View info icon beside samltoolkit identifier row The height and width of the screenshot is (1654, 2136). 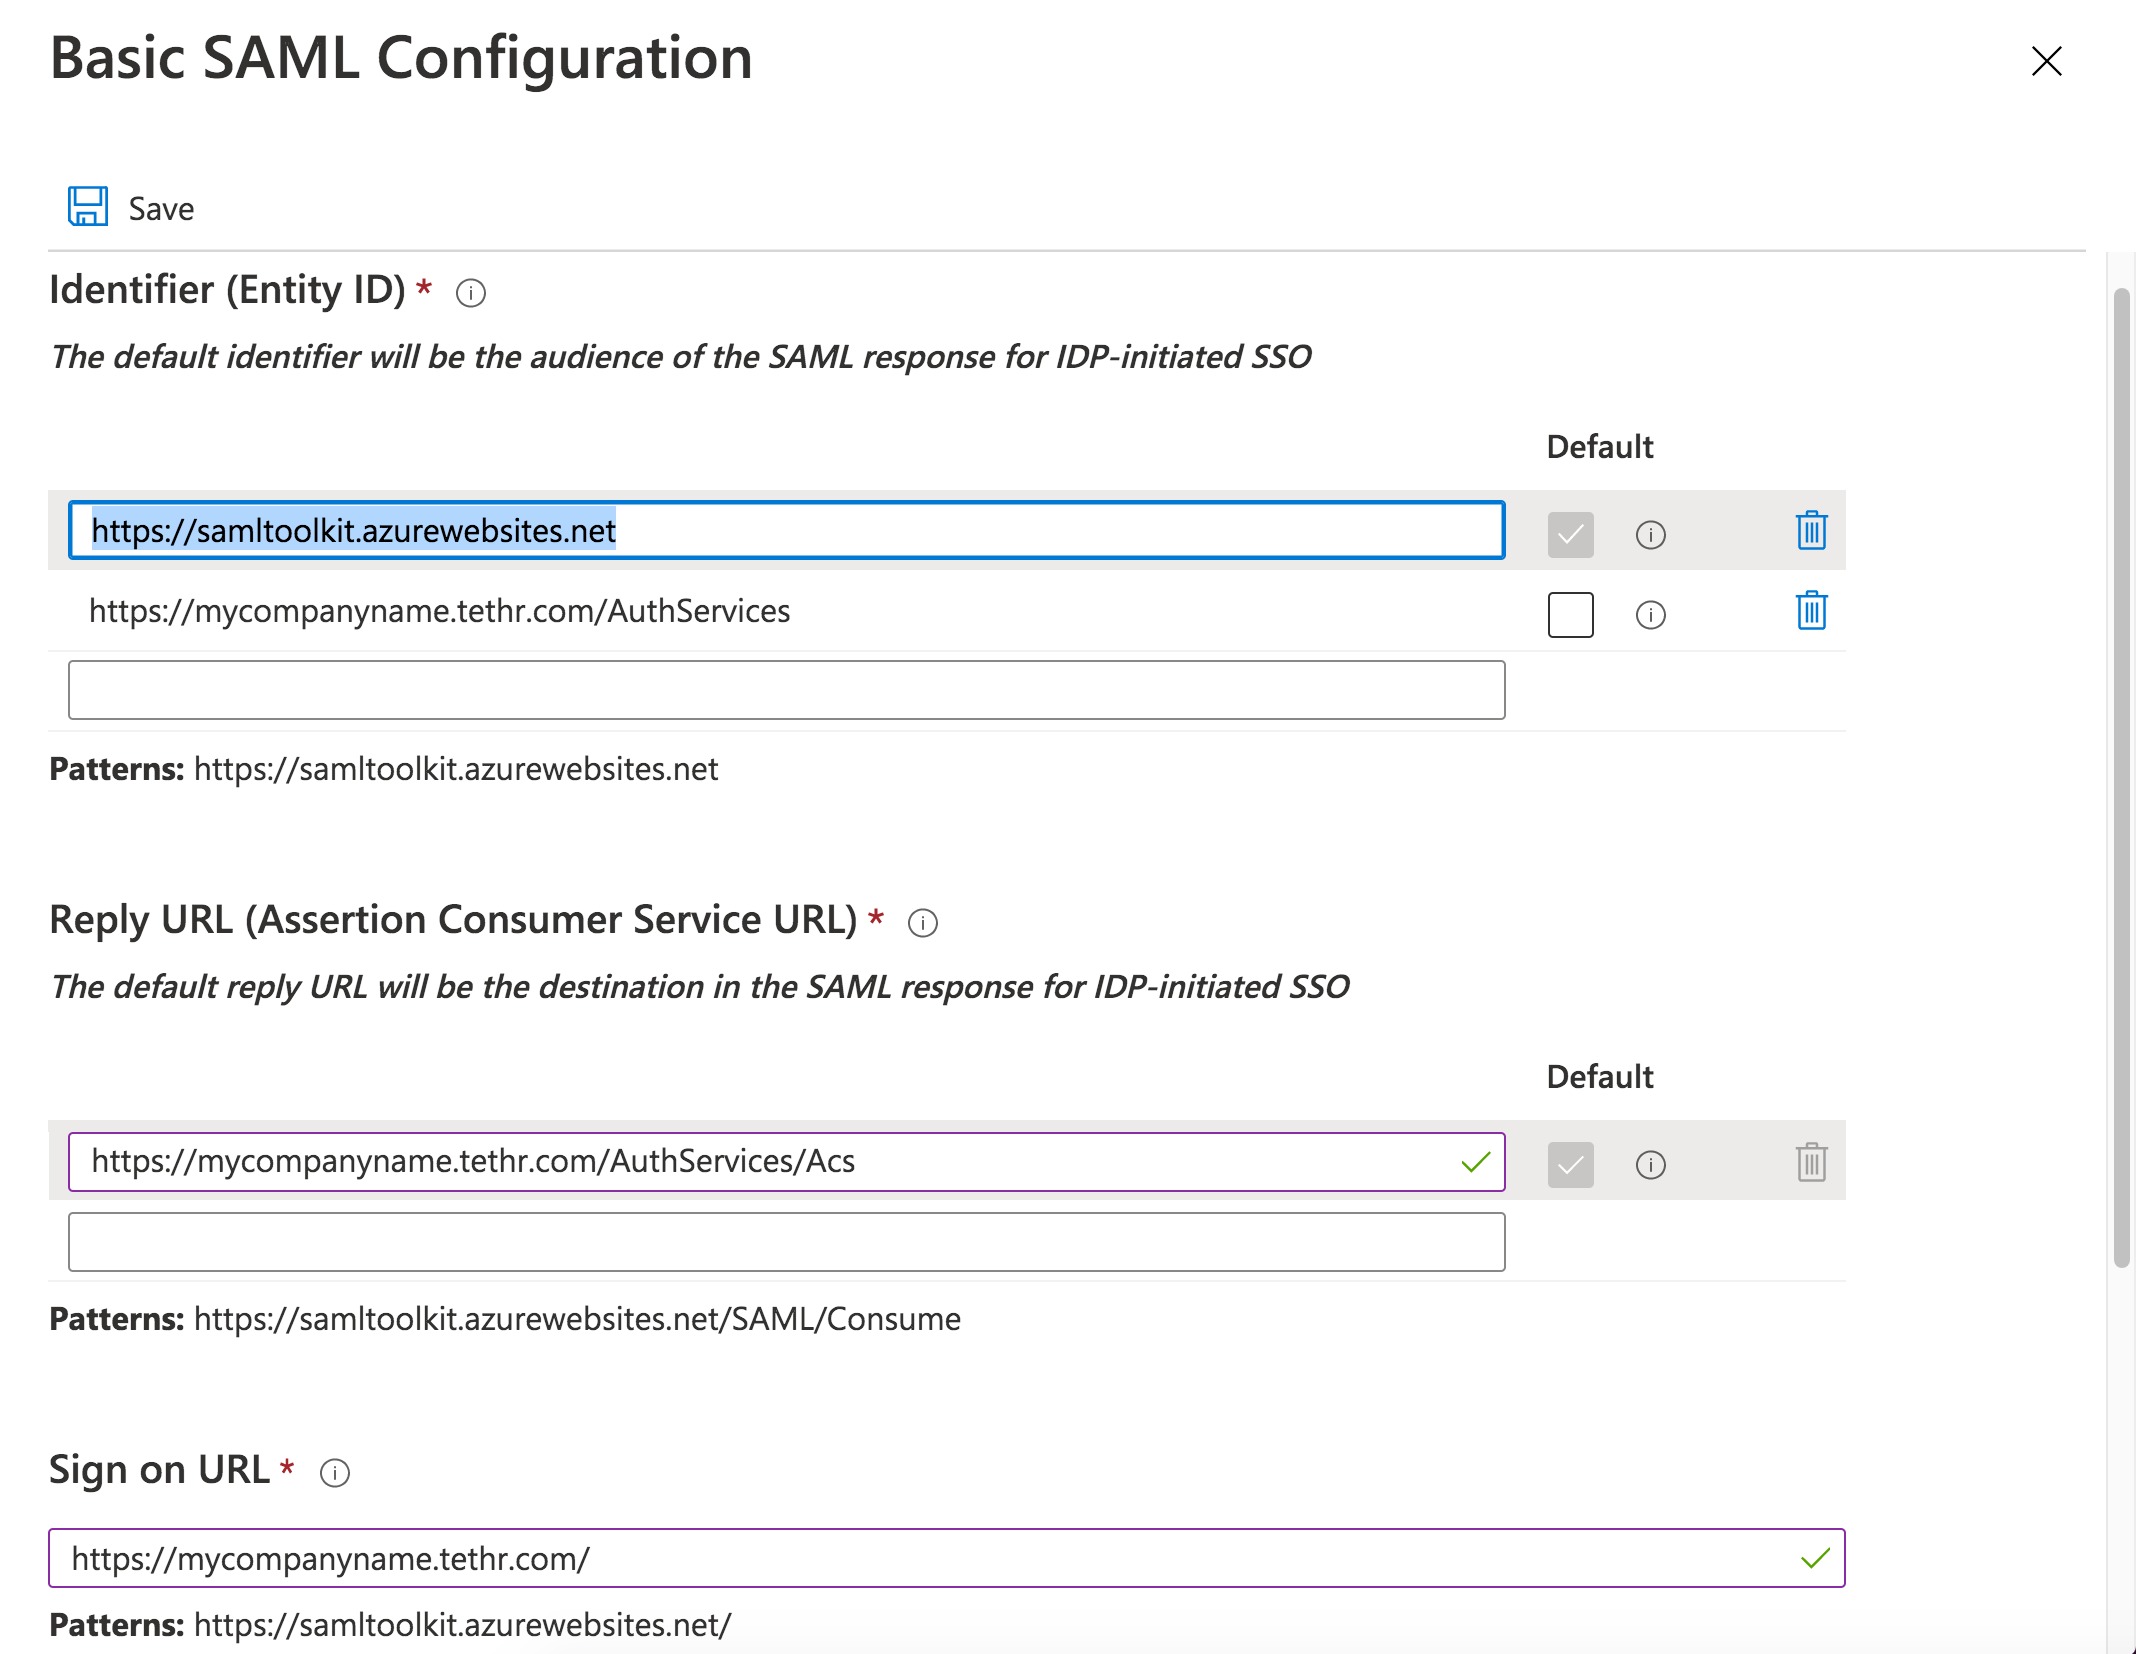tap(1650, 535)
